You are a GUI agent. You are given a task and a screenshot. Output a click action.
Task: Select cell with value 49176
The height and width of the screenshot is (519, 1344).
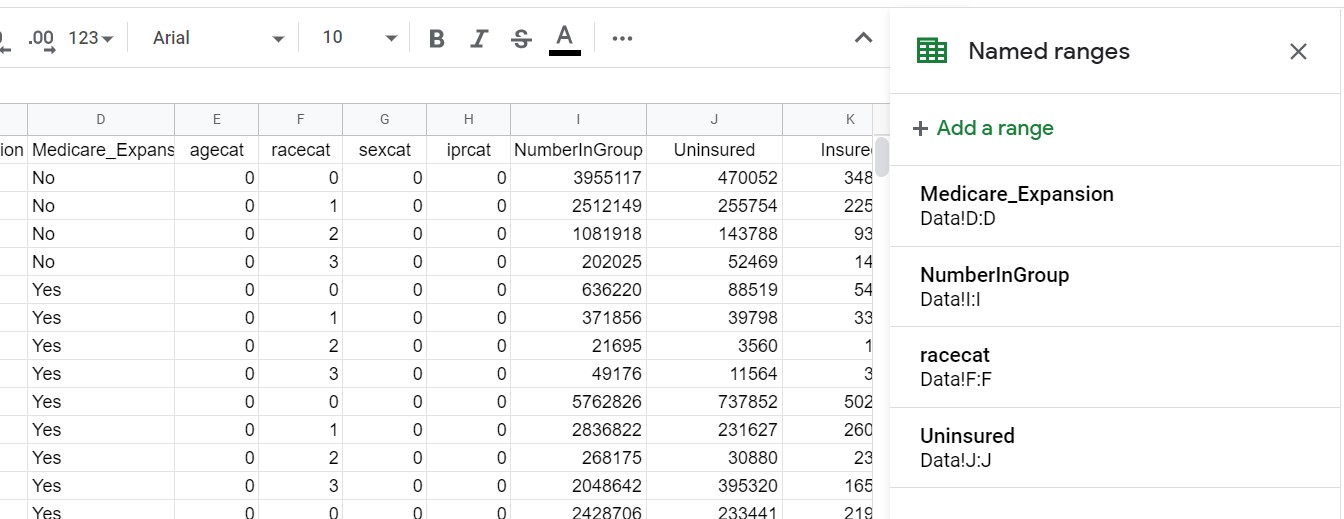[578, 374]
